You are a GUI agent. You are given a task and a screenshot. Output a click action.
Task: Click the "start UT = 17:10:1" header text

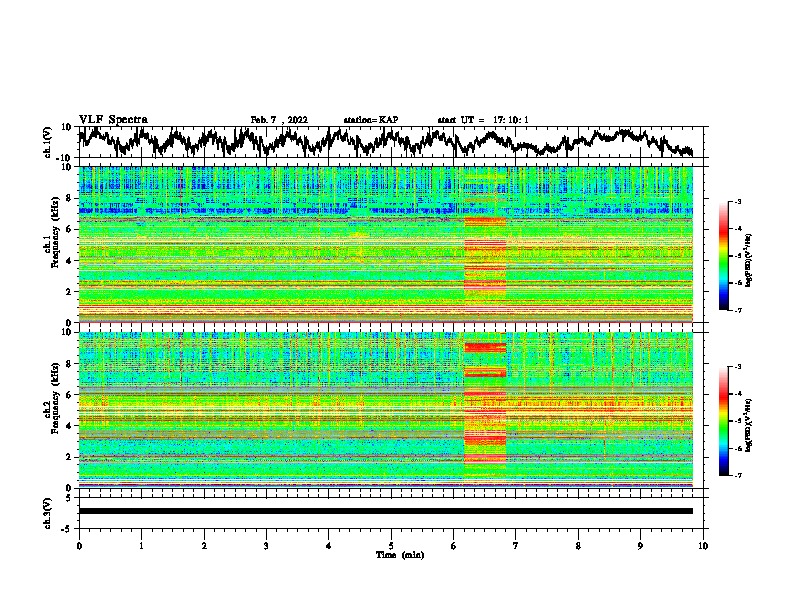[x=483, y=120]
